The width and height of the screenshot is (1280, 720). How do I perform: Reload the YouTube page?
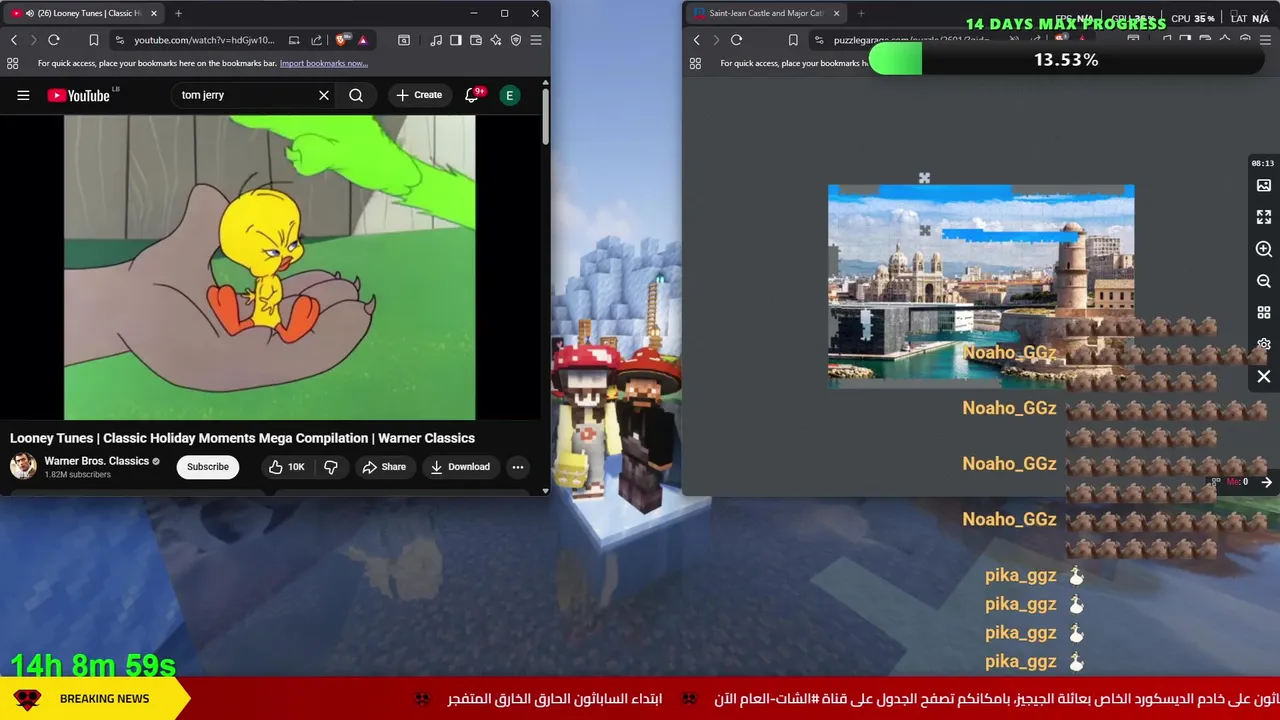54,40
